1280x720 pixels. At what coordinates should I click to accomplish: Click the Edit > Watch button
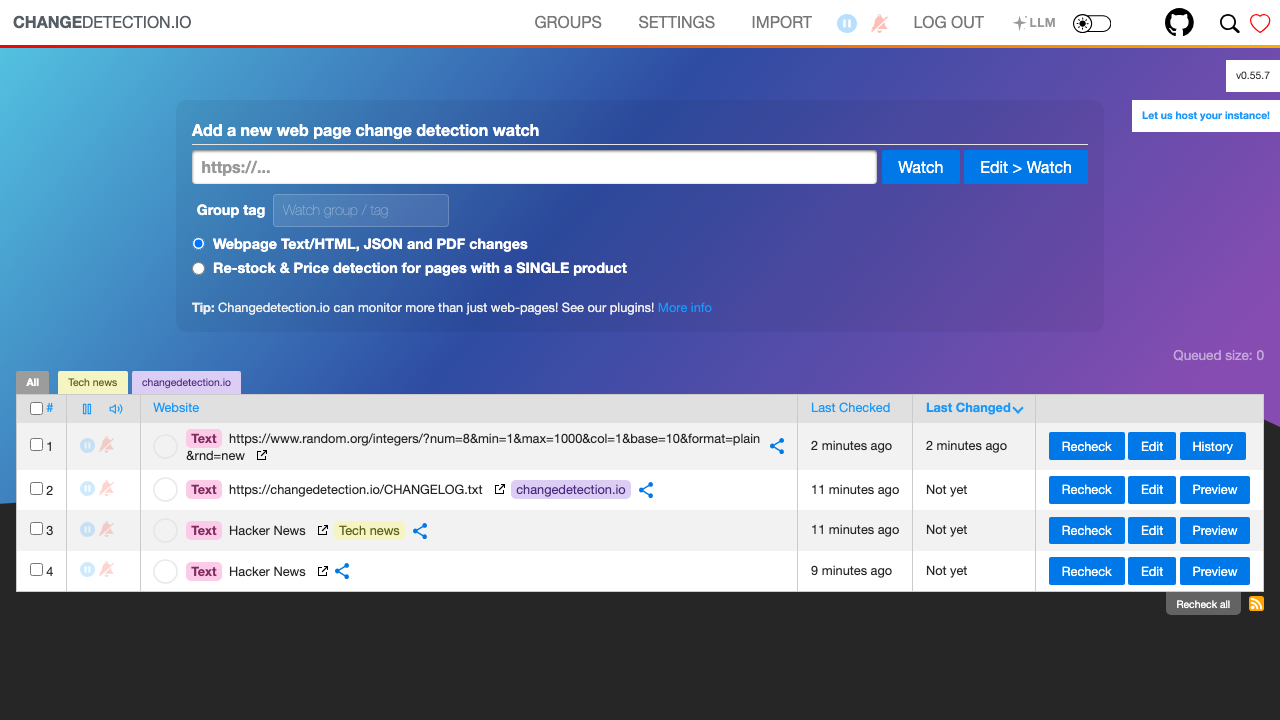pos(1026,167)
